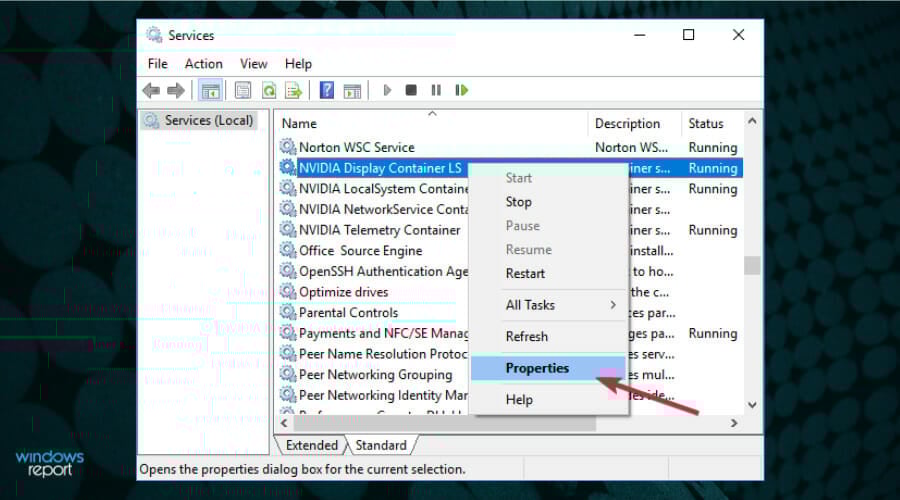Image resolution: width=900 pixels, height=500 pixels.
Task: Select the Peer Name Resolution Protocol service
Action: [x=383, y=354]
